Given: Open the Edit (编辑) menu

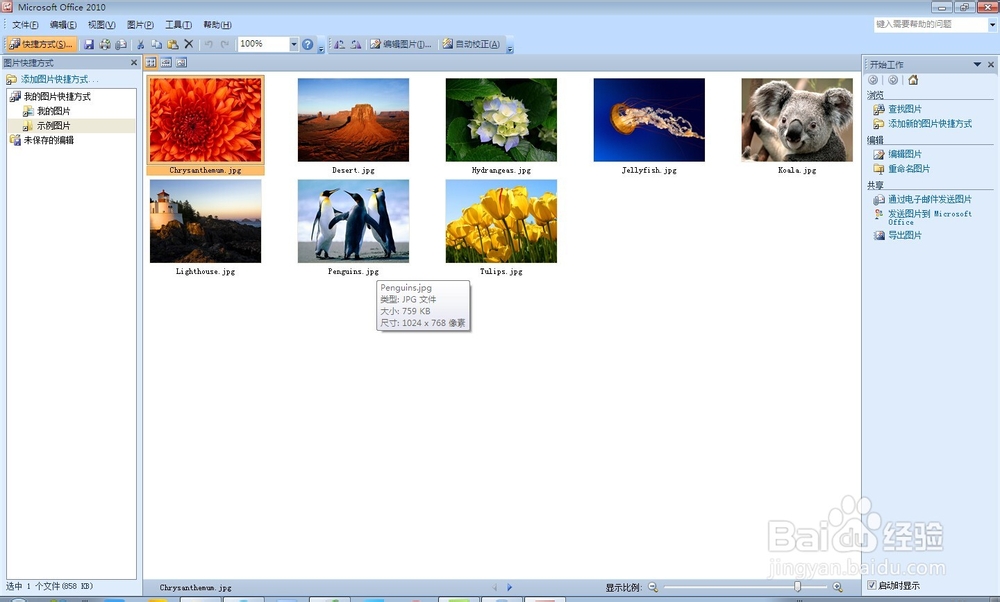Looking at the screenshot, I should 63,25.
